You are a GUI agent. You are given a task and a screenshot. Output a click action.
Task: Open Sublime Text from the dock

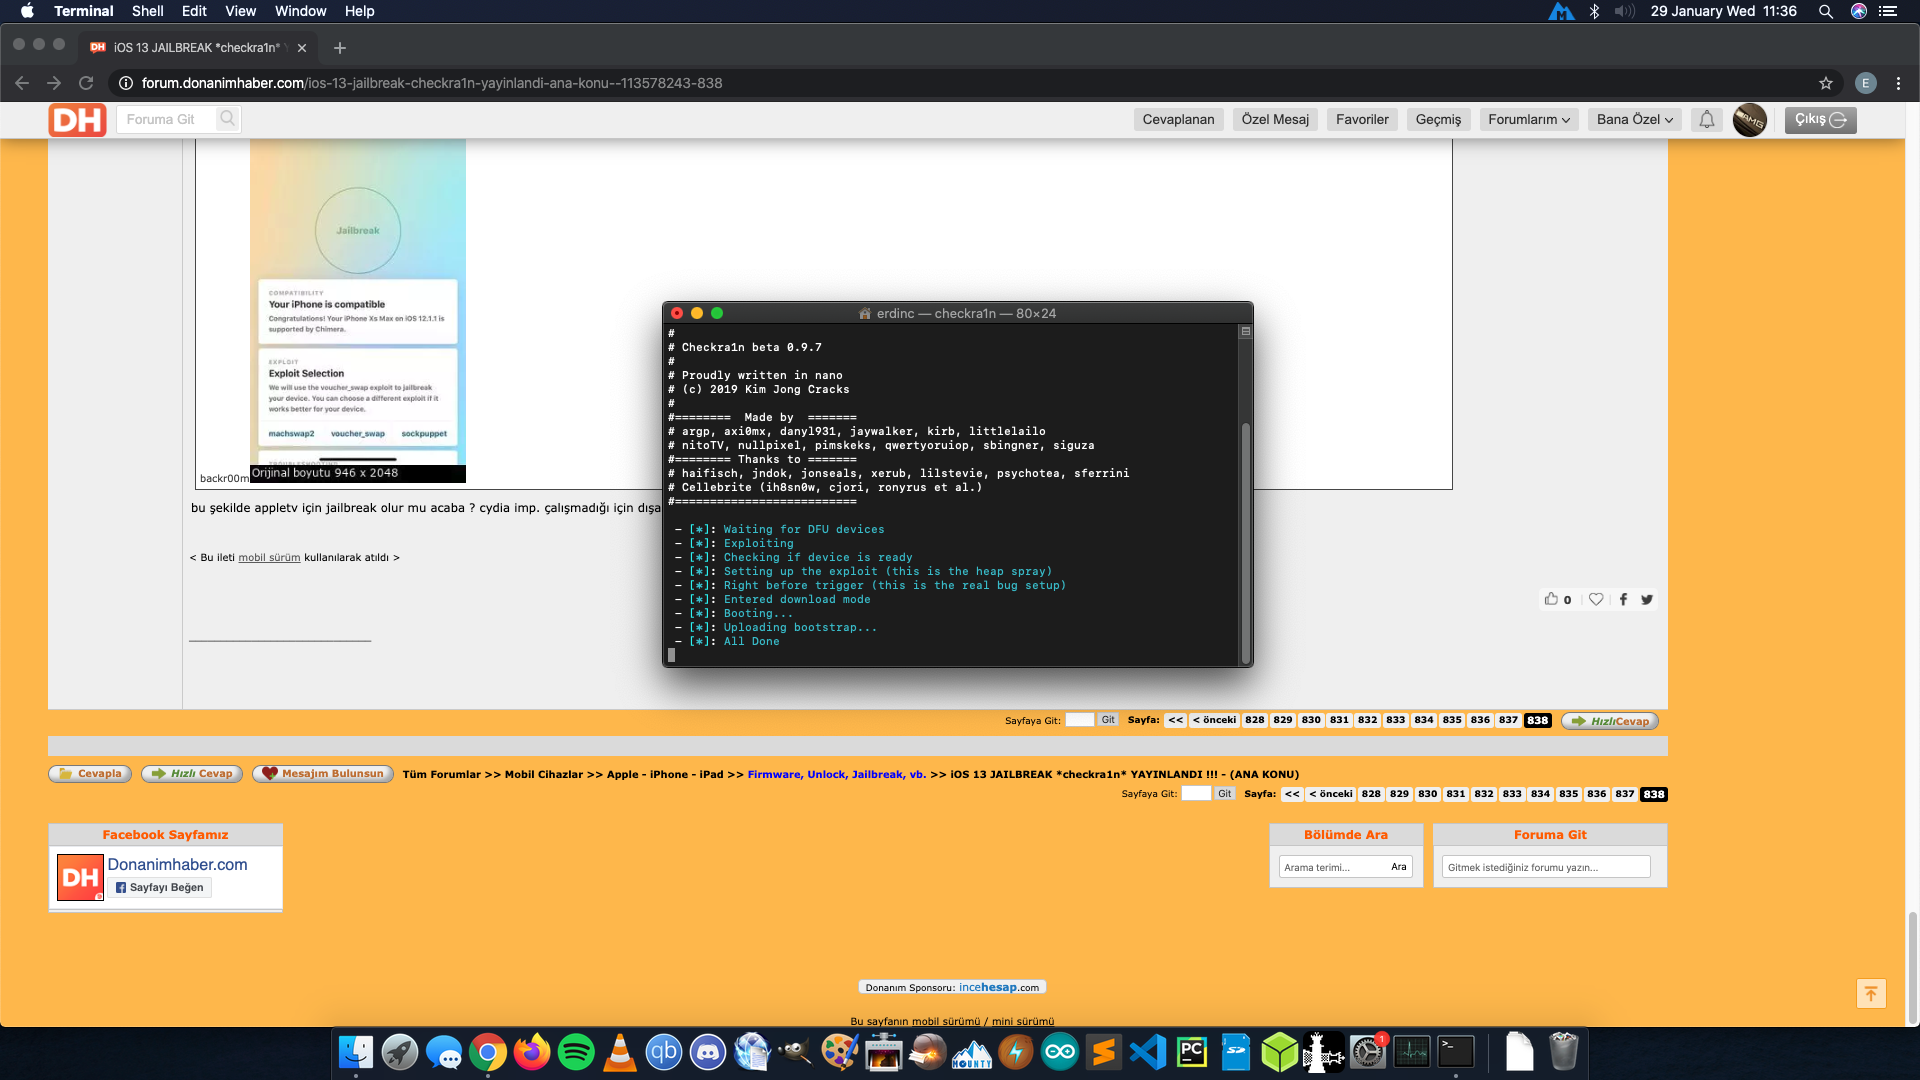click(x=1103, y=1052)
